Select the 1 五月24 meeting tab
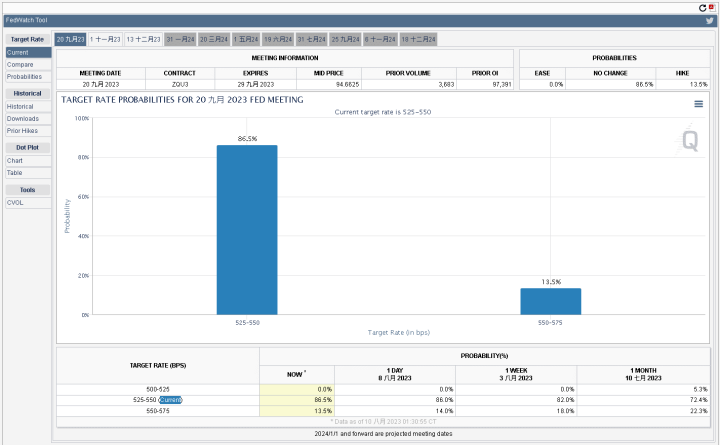Viewport: 720px width, 445px height. point(246,39)
